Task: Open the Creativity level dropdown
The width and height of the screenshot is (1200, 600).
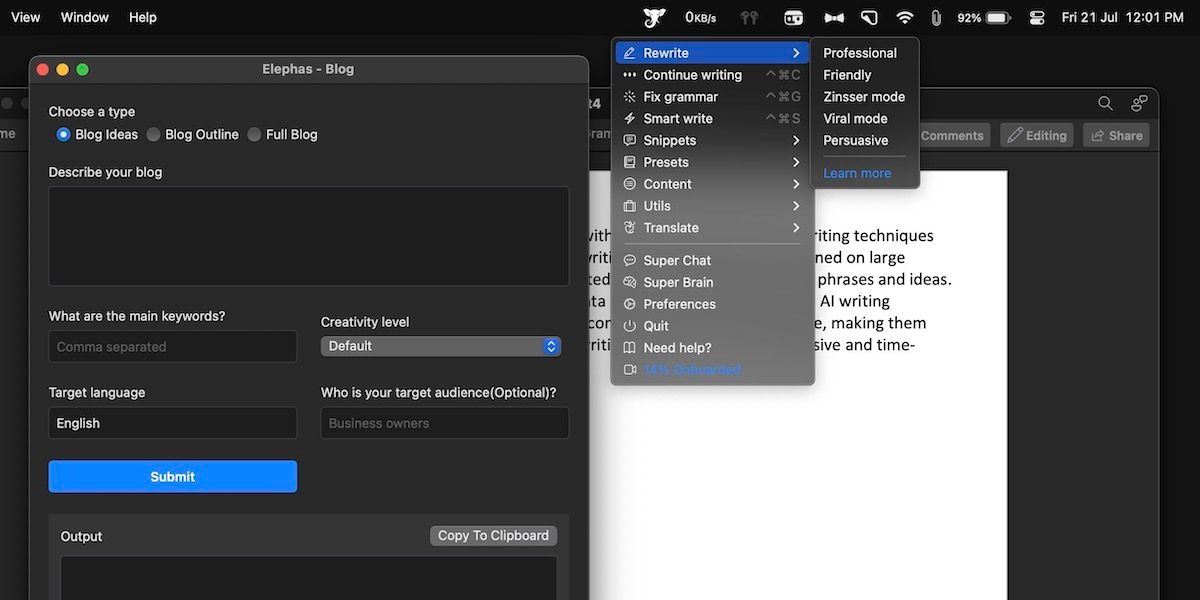Action: 440,346
